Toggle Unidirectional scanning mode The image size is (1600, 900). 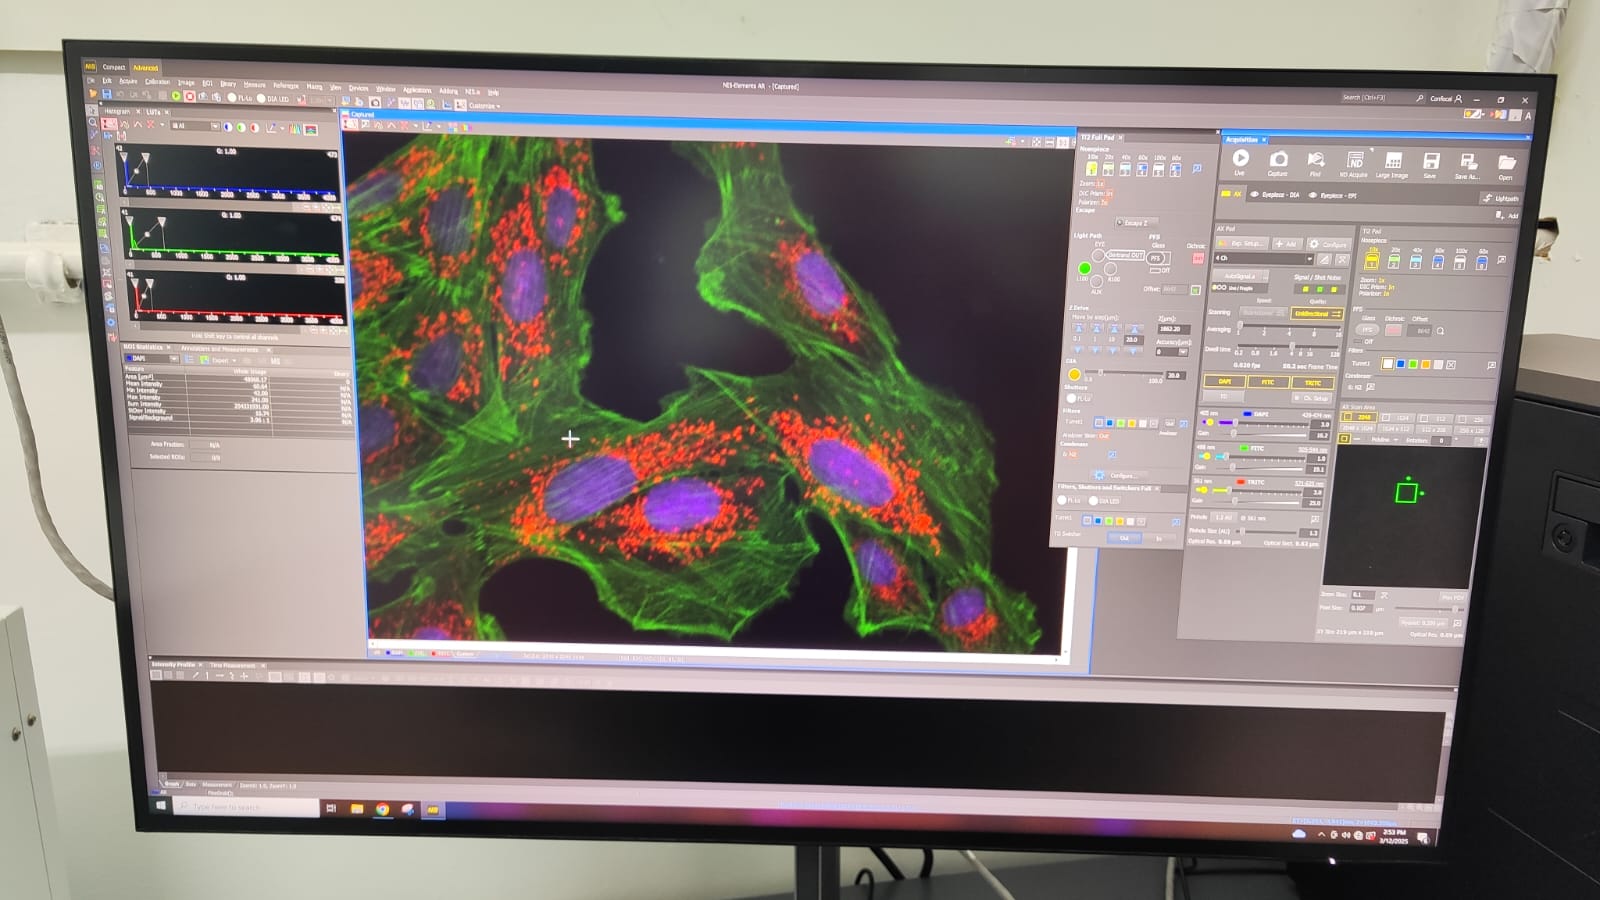point(1317,313)
